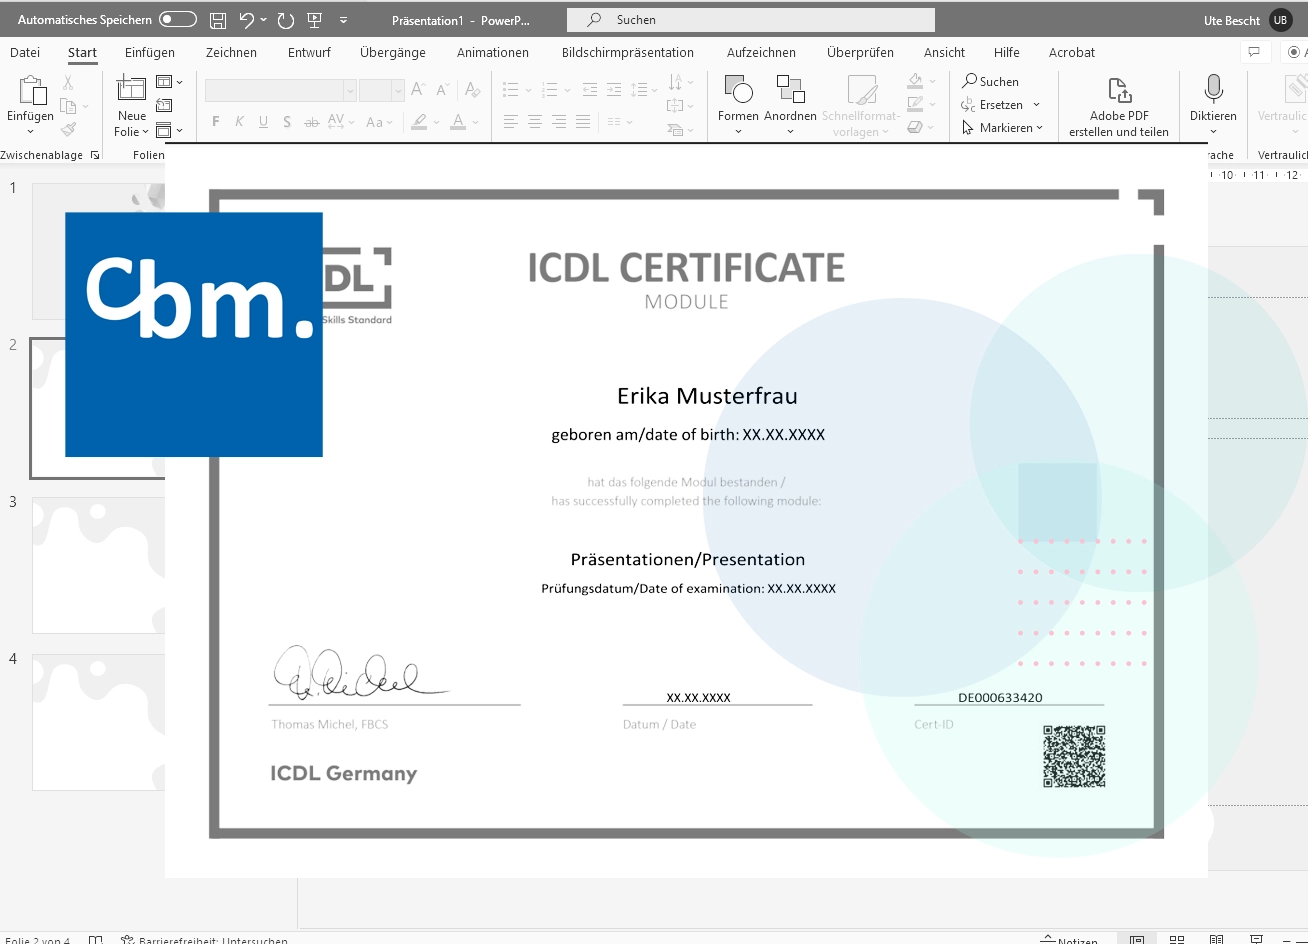The width and height of the screenshot is (1308, 944).
Task: Undo the last action
Action: point(247,20)
